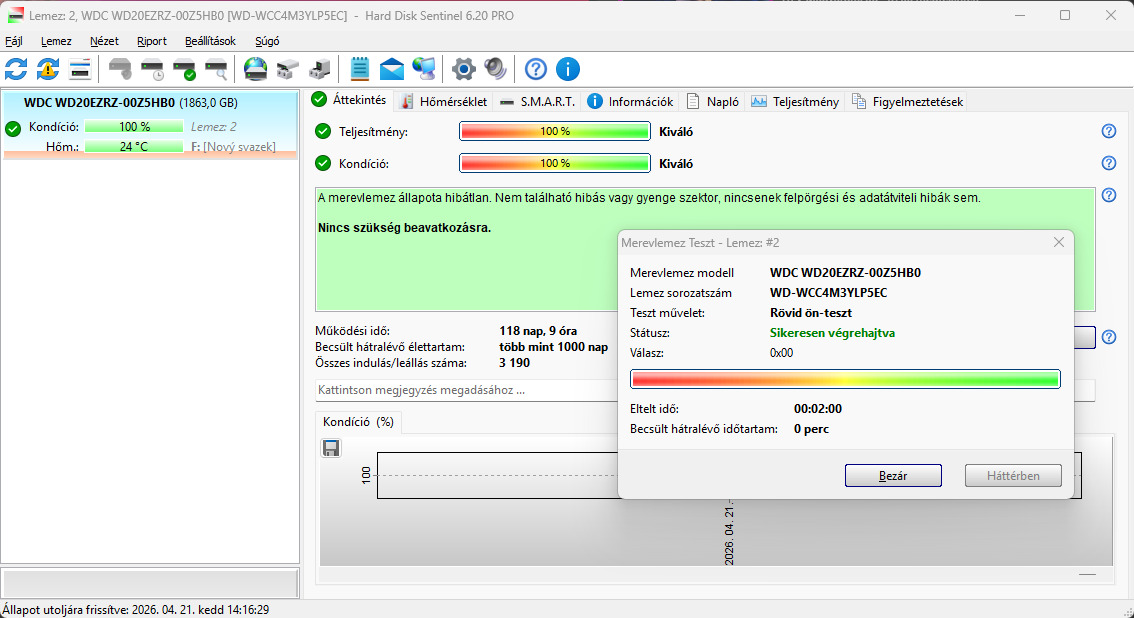Click the disk with clock icon
Image resolution: width=1134 pixels, height=618 pixels.
pos(153,69)
